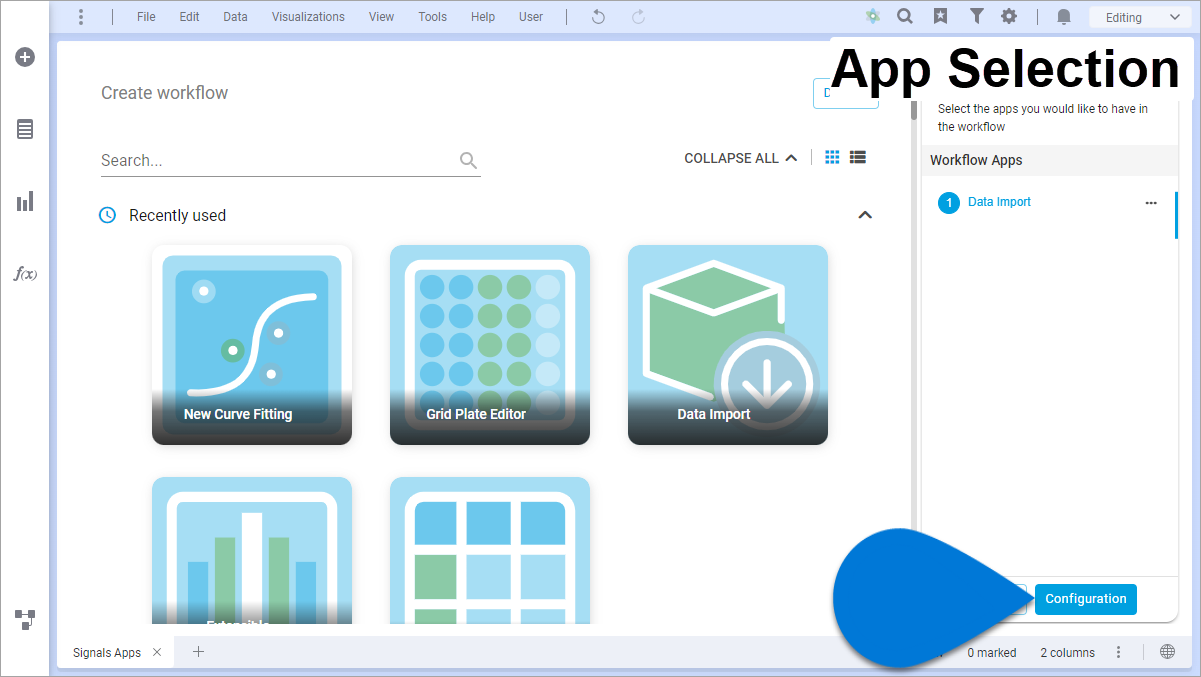1201x677 pixels.
Task: Open Data Import app options ellipsis
Action: 1151,202
